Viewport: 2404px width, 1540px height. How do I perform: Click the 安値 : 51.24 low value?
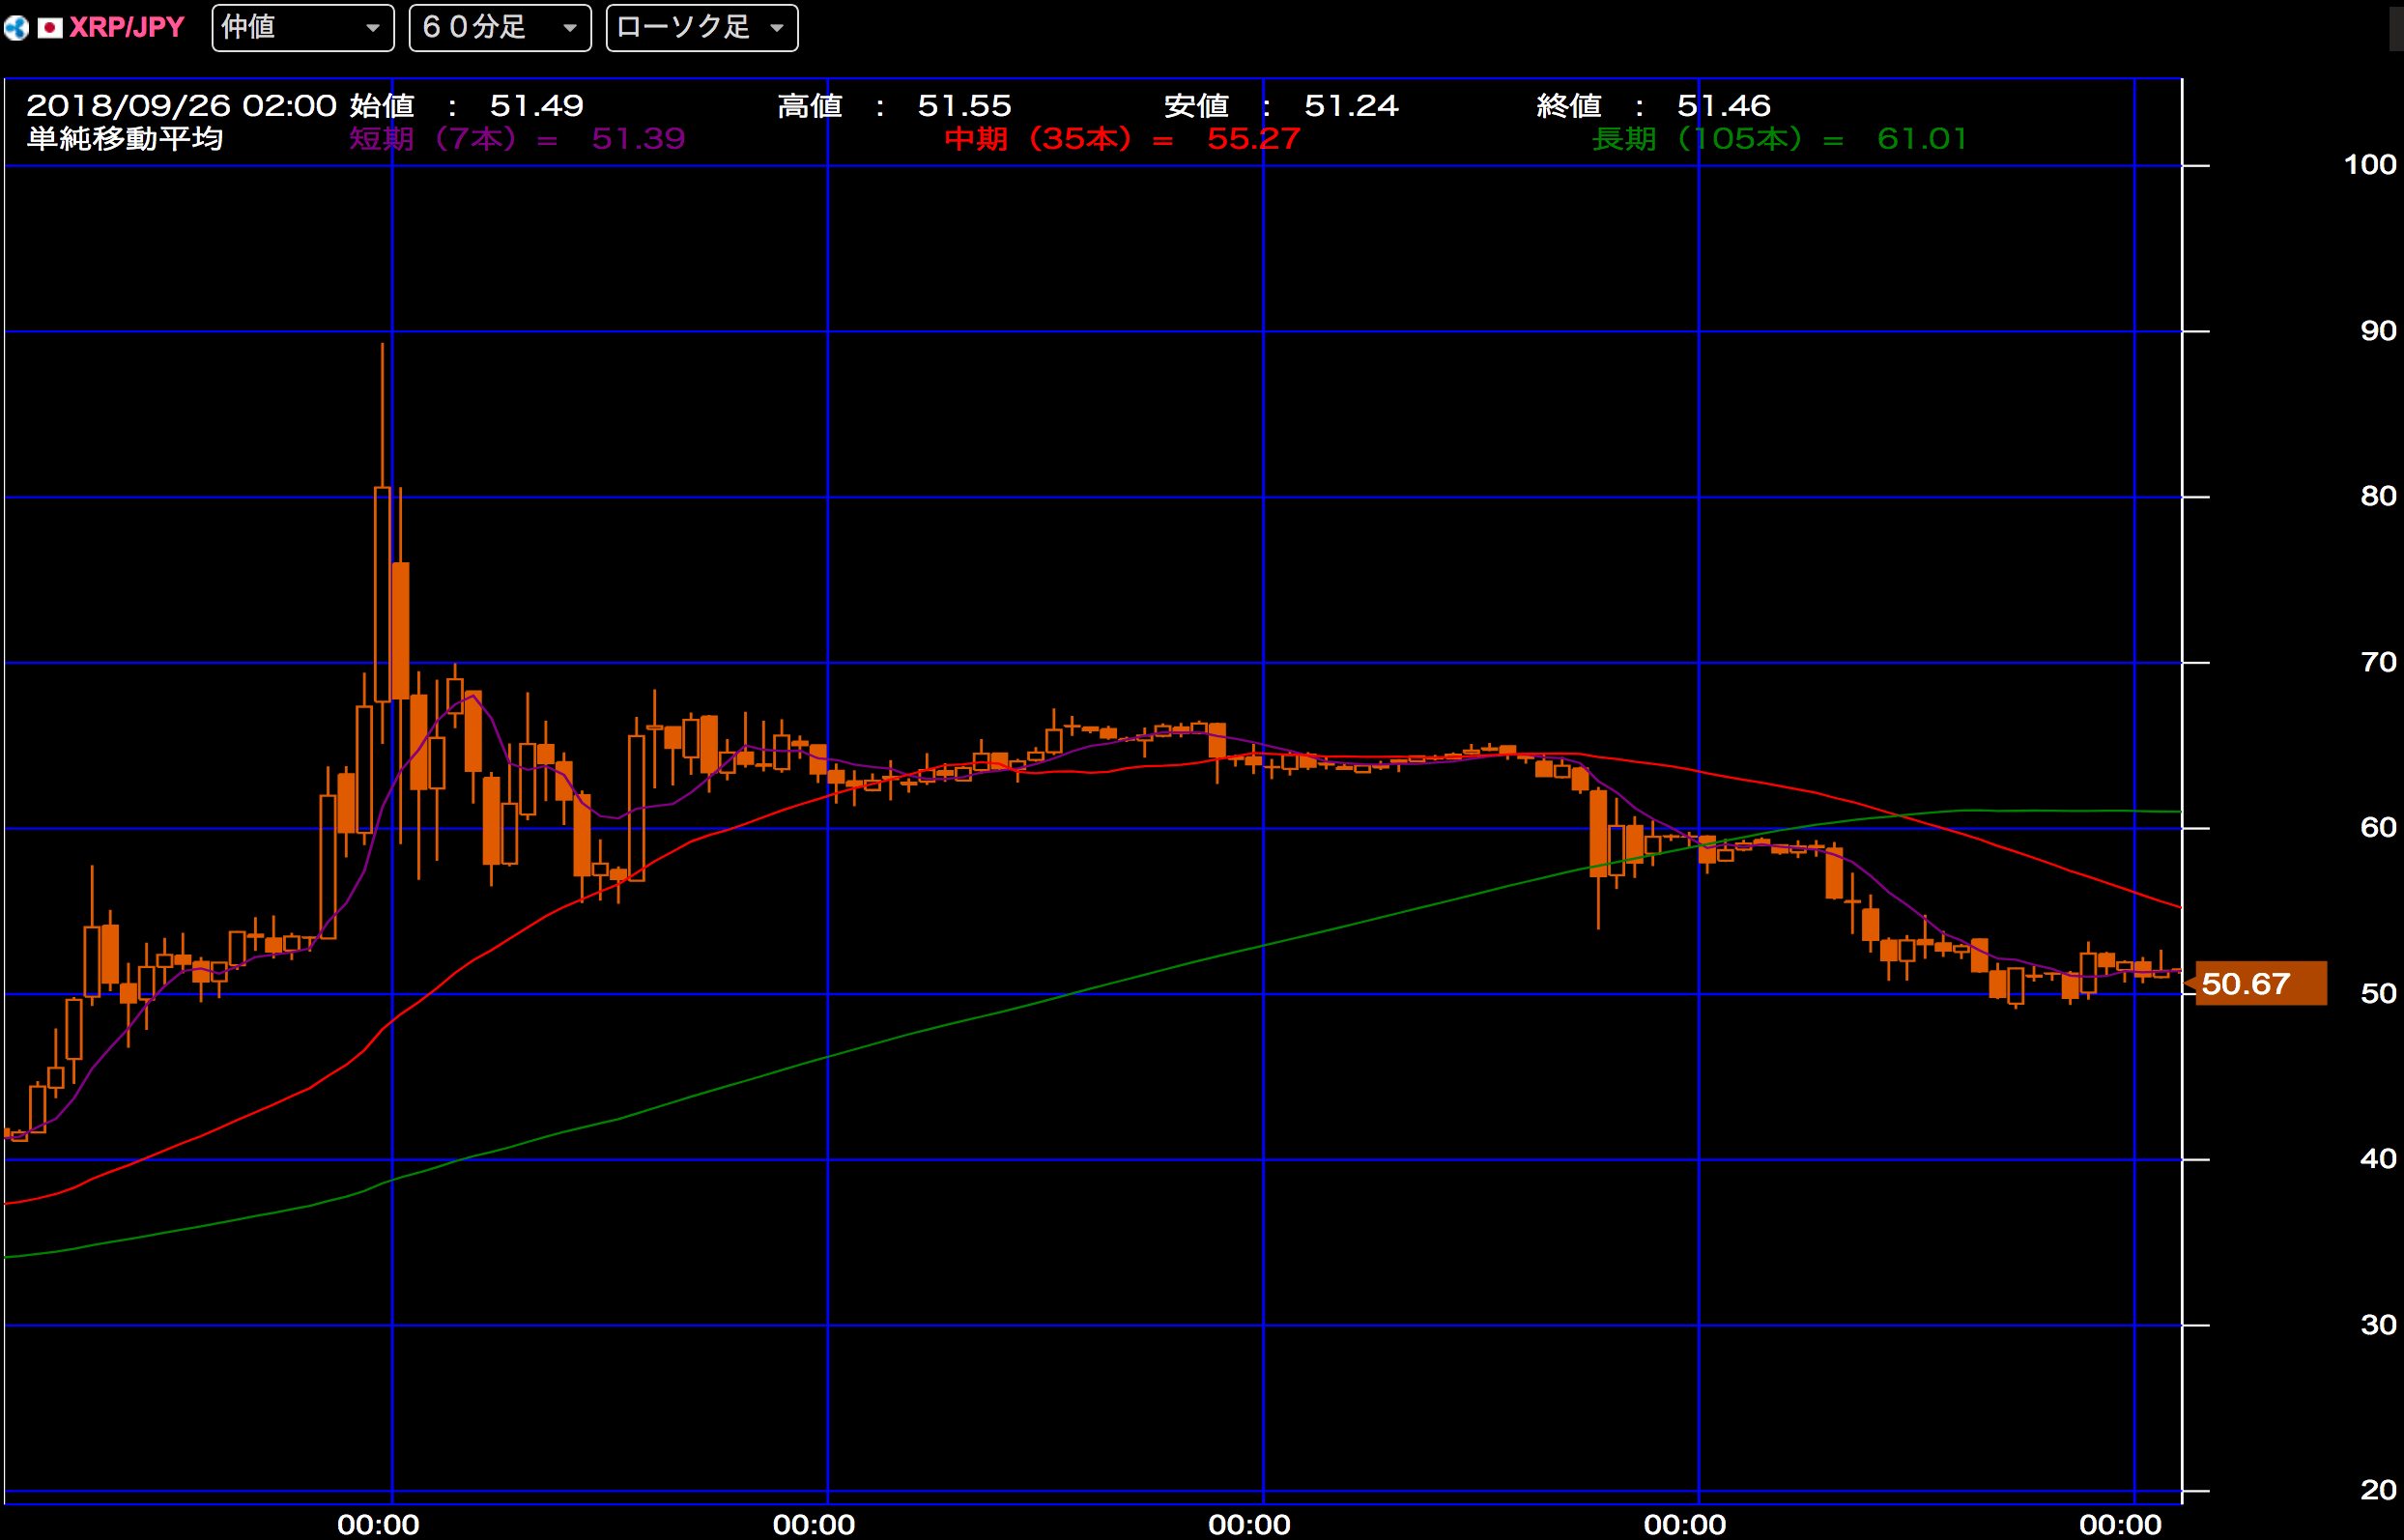click(1281, 105)
